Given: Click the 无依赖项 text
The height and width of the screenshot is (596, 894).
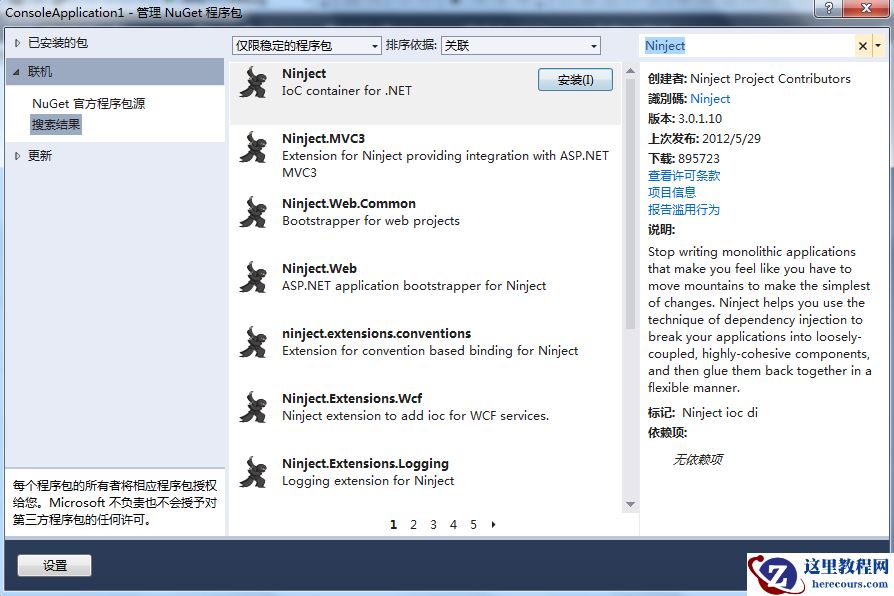Looking at the screenshot, I should (698, 460).
